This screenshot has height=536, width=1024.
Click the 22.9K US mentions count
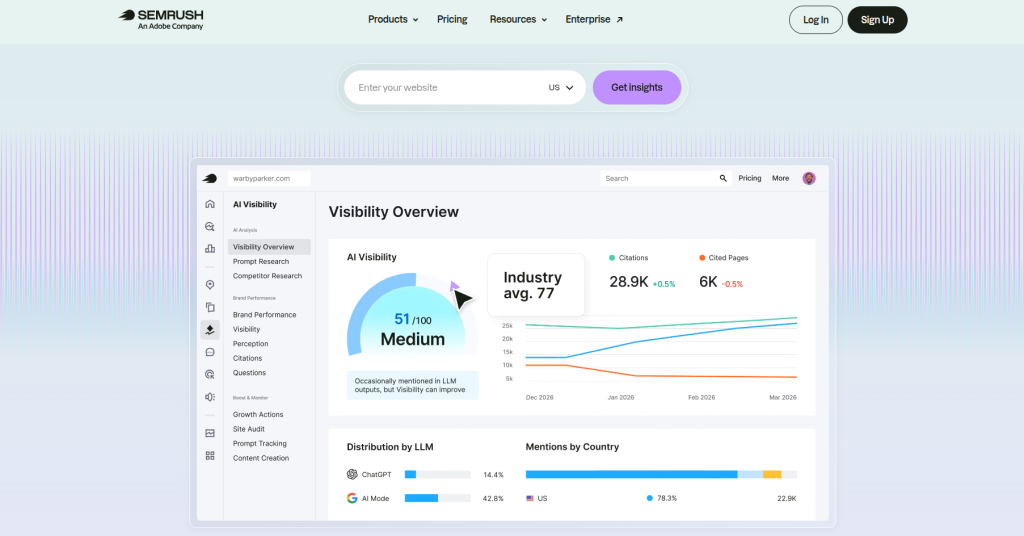click(x=787, y=498)
